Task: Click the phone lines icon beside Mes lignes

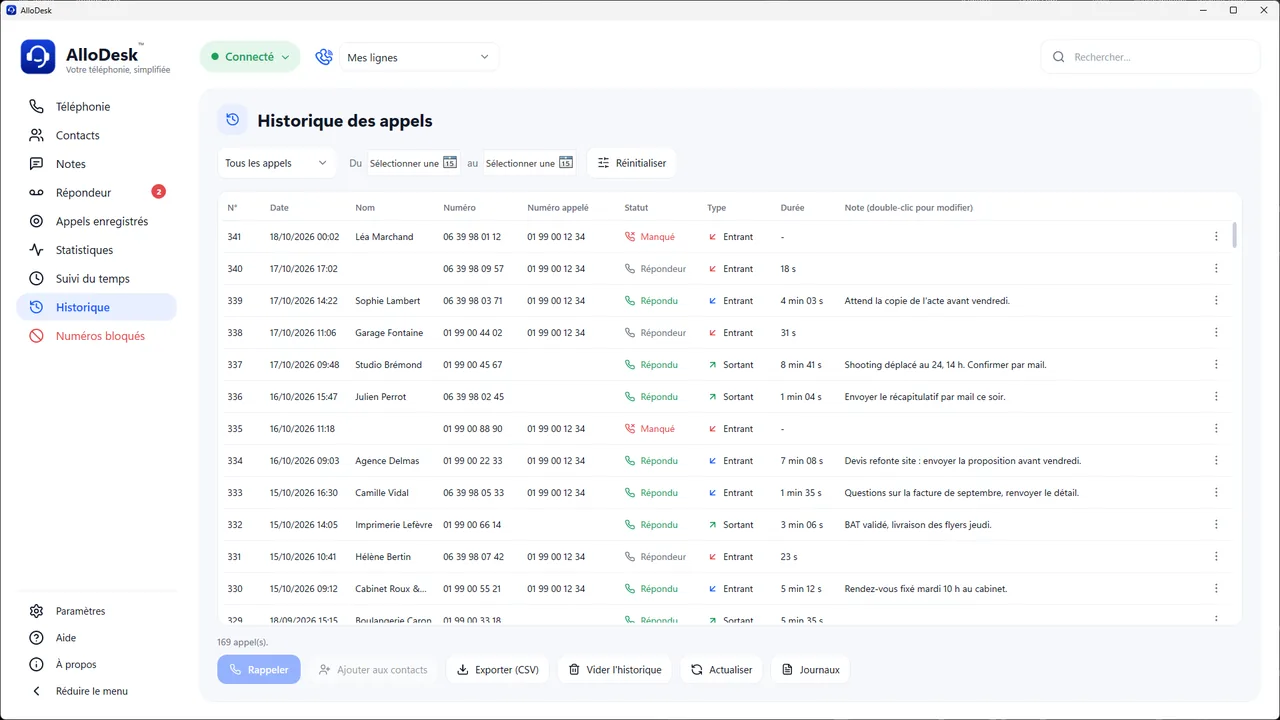Action: pyautogui.click(x=324, y=57)
